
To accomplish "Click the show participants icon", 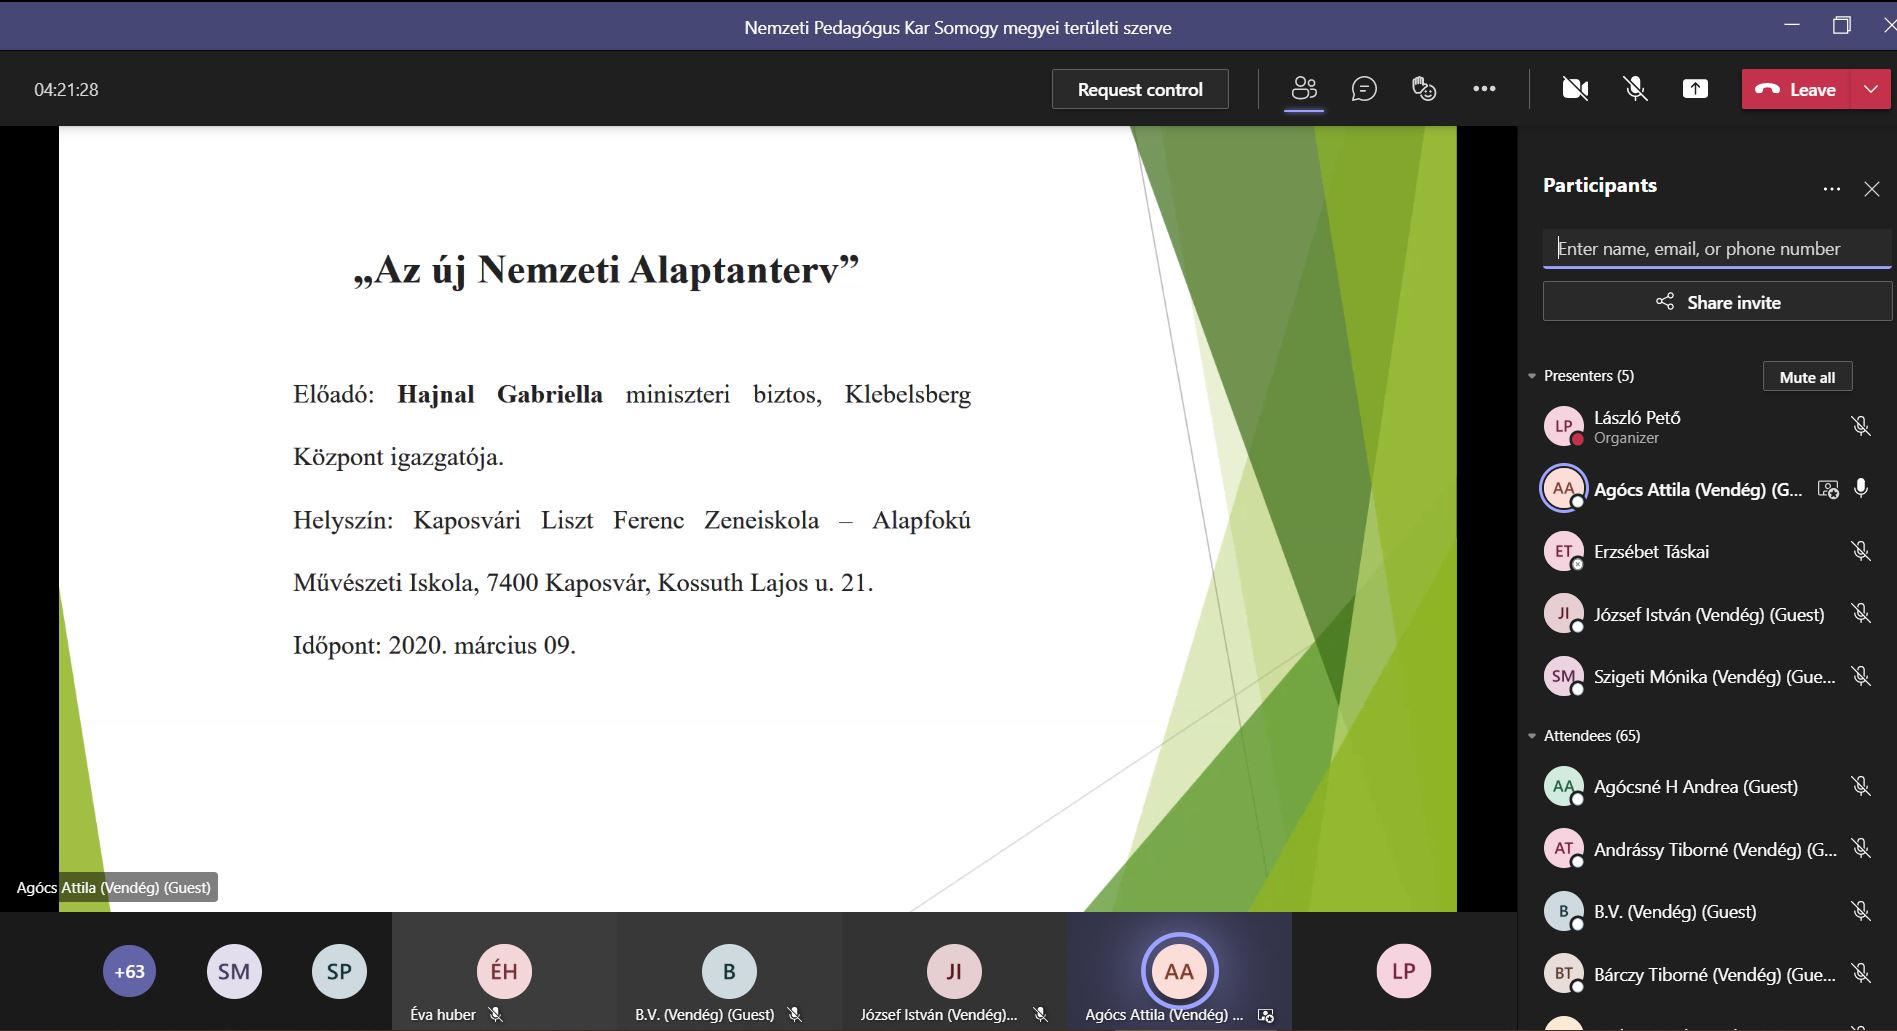I will click(1304, 90).
